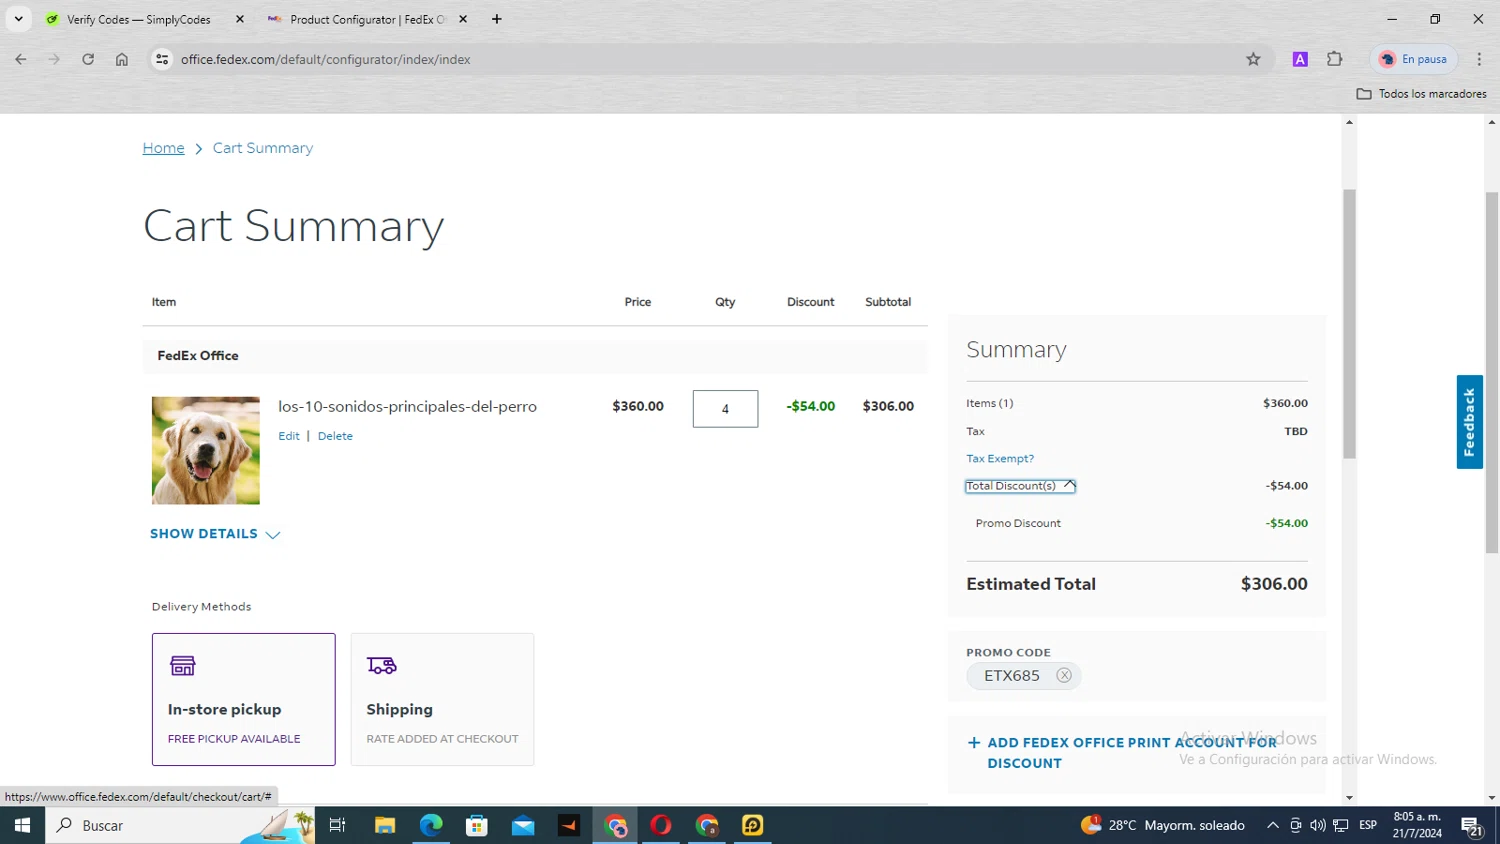Open Chrome three-dot menu
1500x844 pixels.
[1479, 59]
